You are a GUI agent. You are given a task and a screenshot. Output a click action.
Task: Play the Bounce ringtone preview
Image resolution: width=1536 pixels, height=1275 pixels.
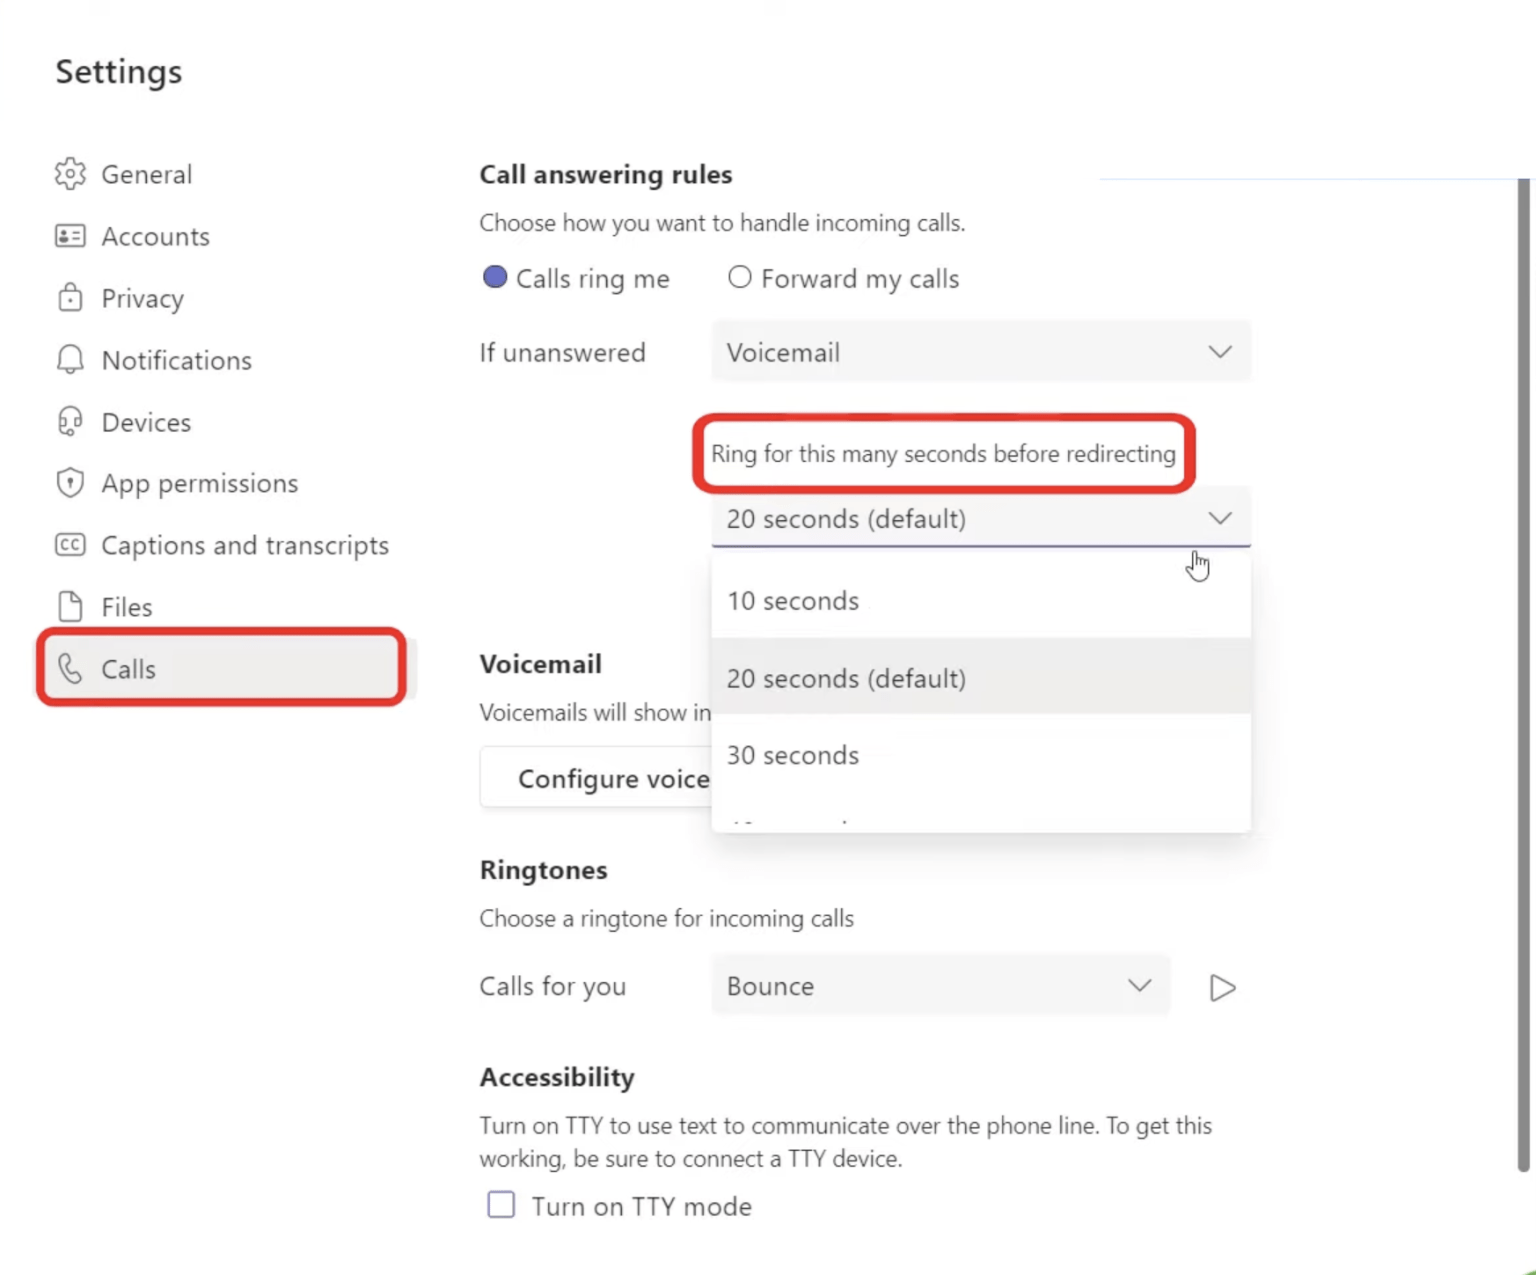(x=1221, y=987)
